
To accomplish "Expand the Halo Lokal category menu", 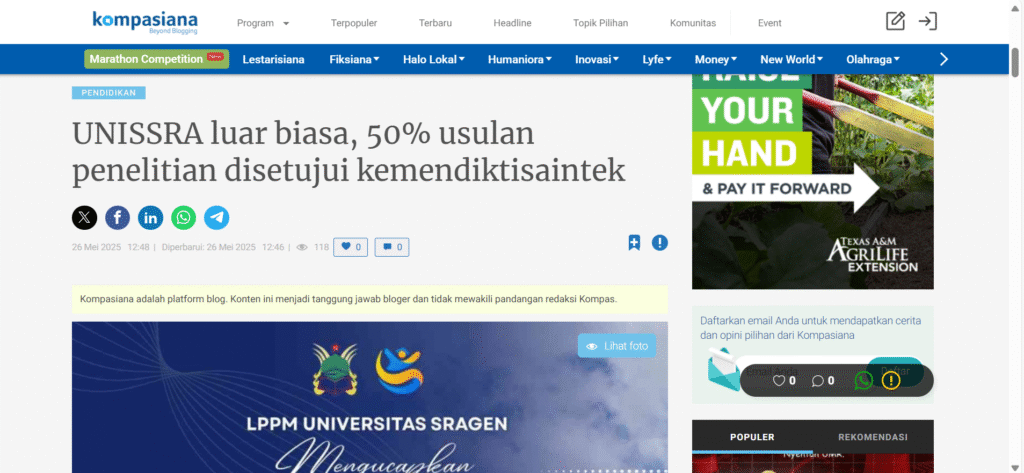I will [x=434, y=59].
